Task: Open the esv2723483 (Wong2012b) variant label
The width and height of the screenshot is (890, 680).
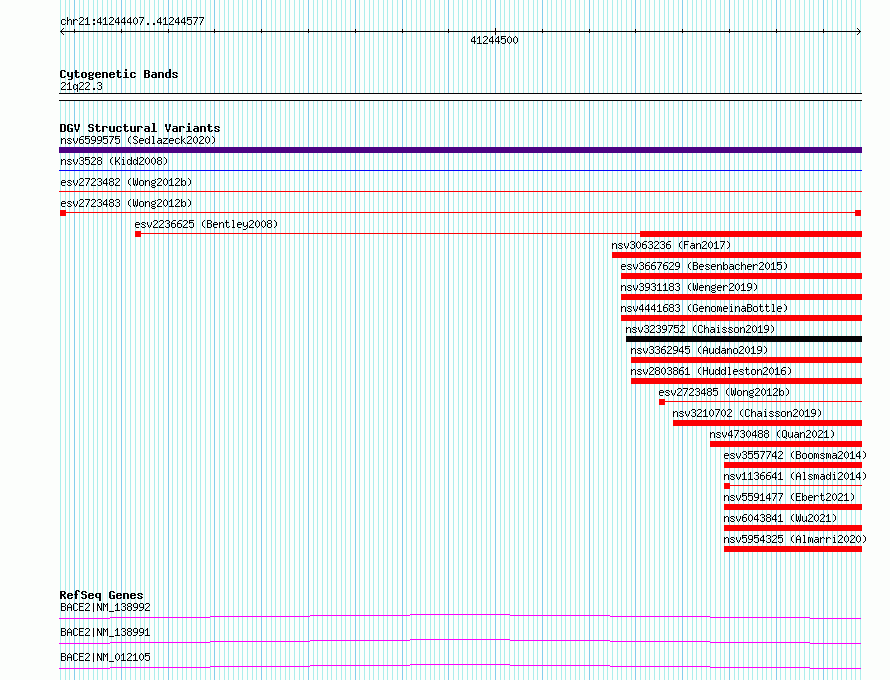Action: 126,203
